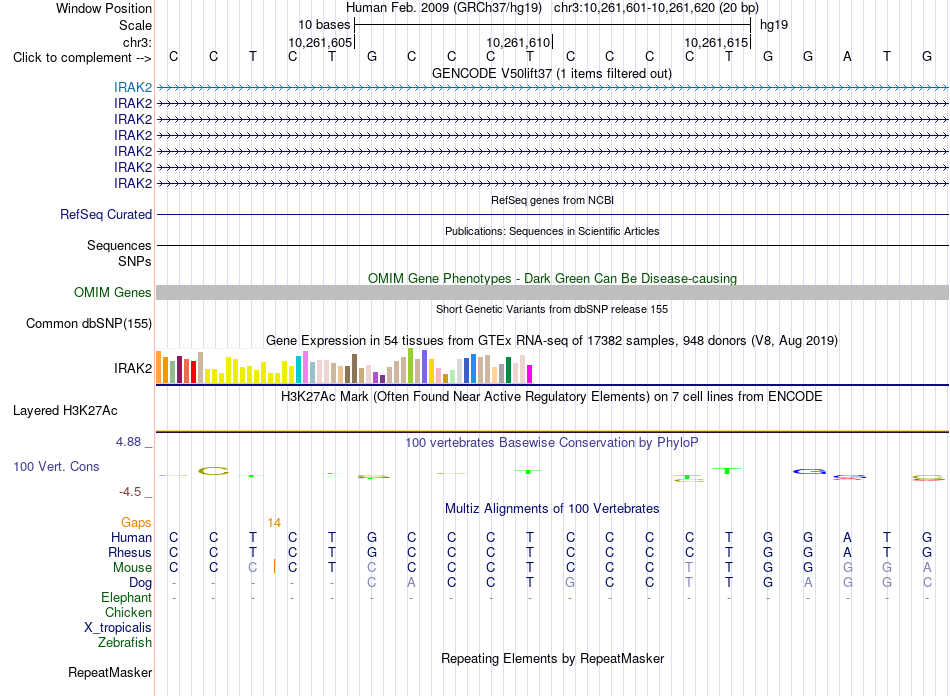Open the light-blue topmost IRAK2 transcript label

(133, 88)
